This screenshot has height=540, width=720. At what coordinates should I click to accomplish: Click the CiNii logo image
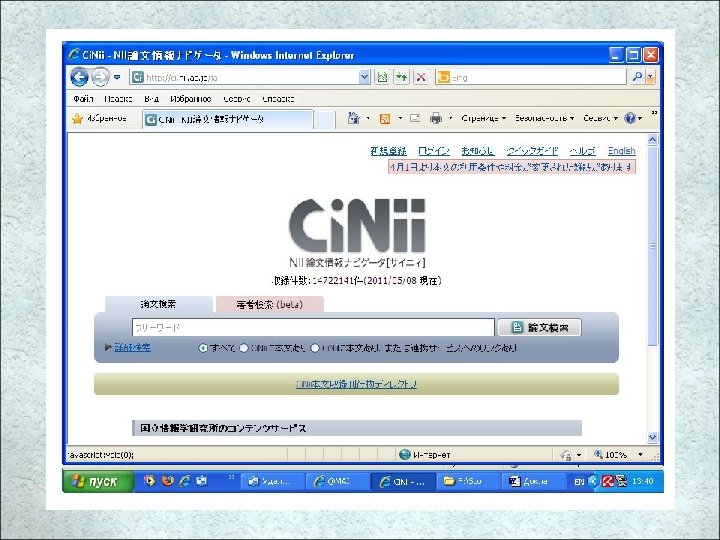(357, 225)
